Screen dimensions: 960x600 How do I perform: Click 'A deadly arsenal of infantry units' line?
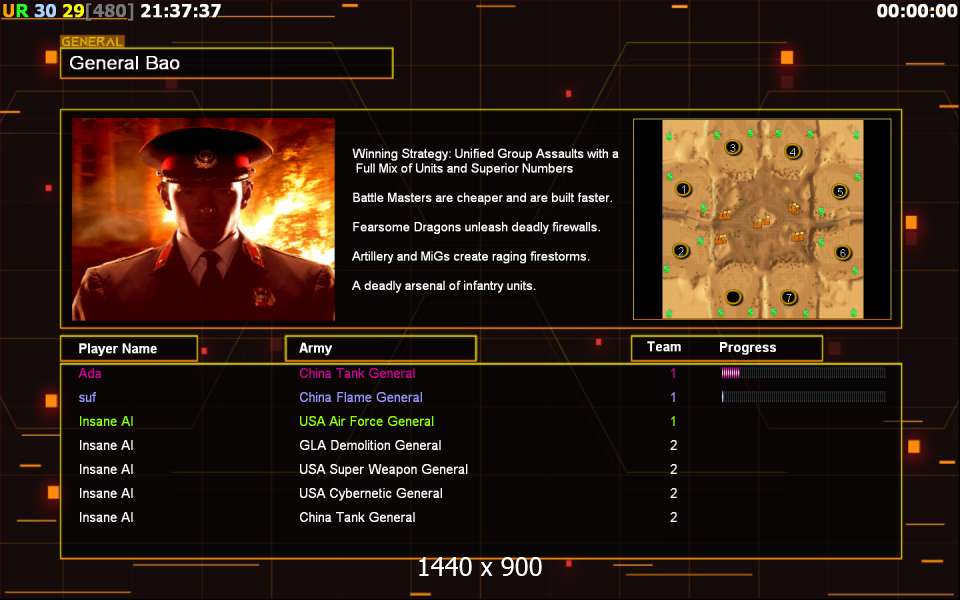[444, 286]
